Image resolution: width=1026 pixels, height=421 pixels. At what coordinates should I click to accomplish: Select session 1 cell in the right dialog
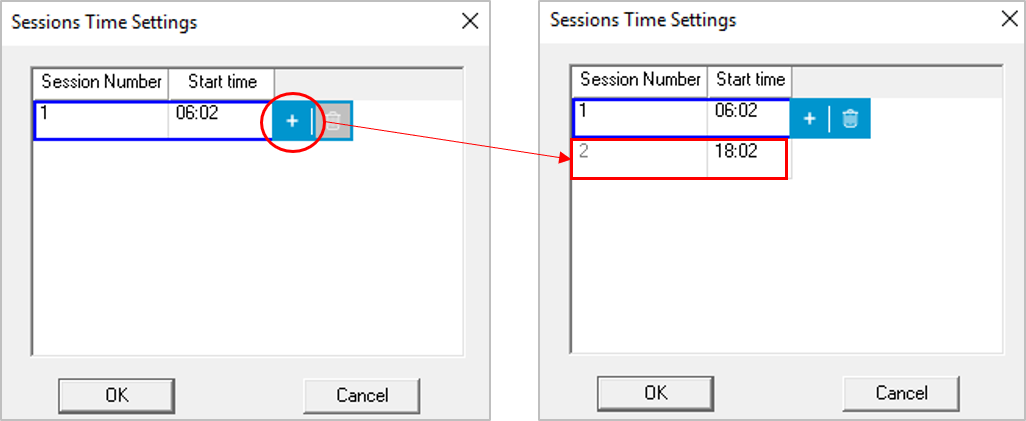639,117
